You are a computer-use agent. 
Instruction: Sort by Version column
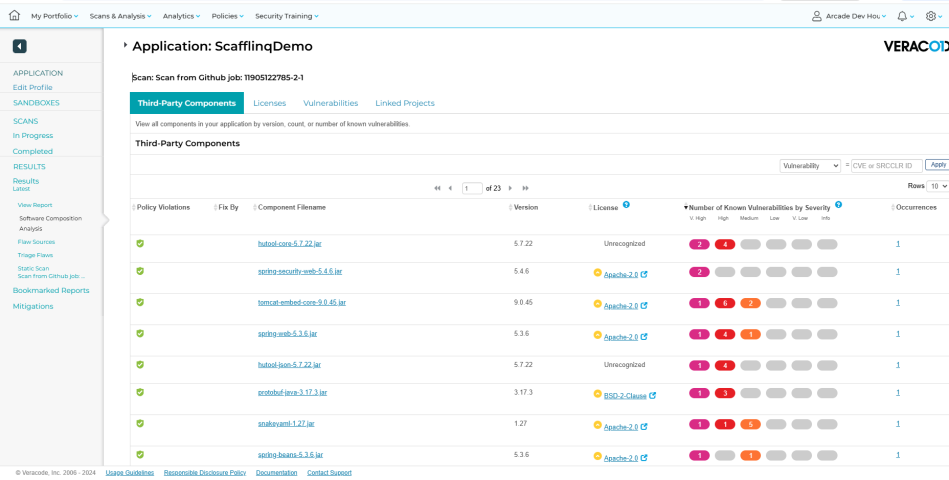coord(525,208)
